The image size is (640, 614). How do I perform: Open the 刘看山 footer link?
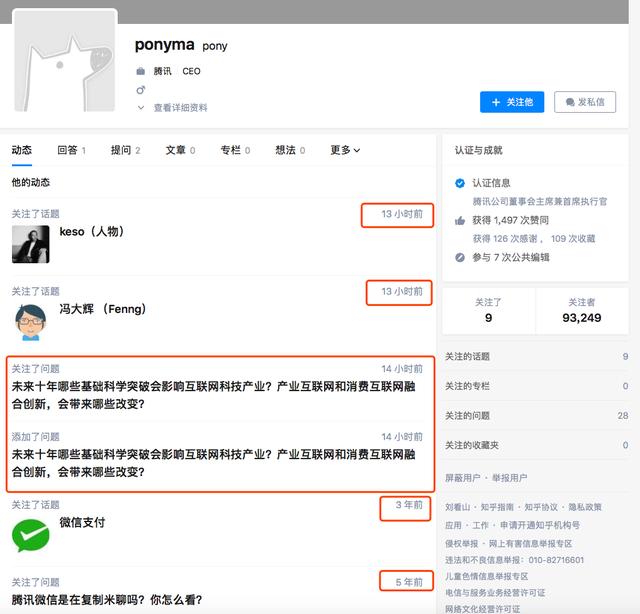click(x=457, y=507)
